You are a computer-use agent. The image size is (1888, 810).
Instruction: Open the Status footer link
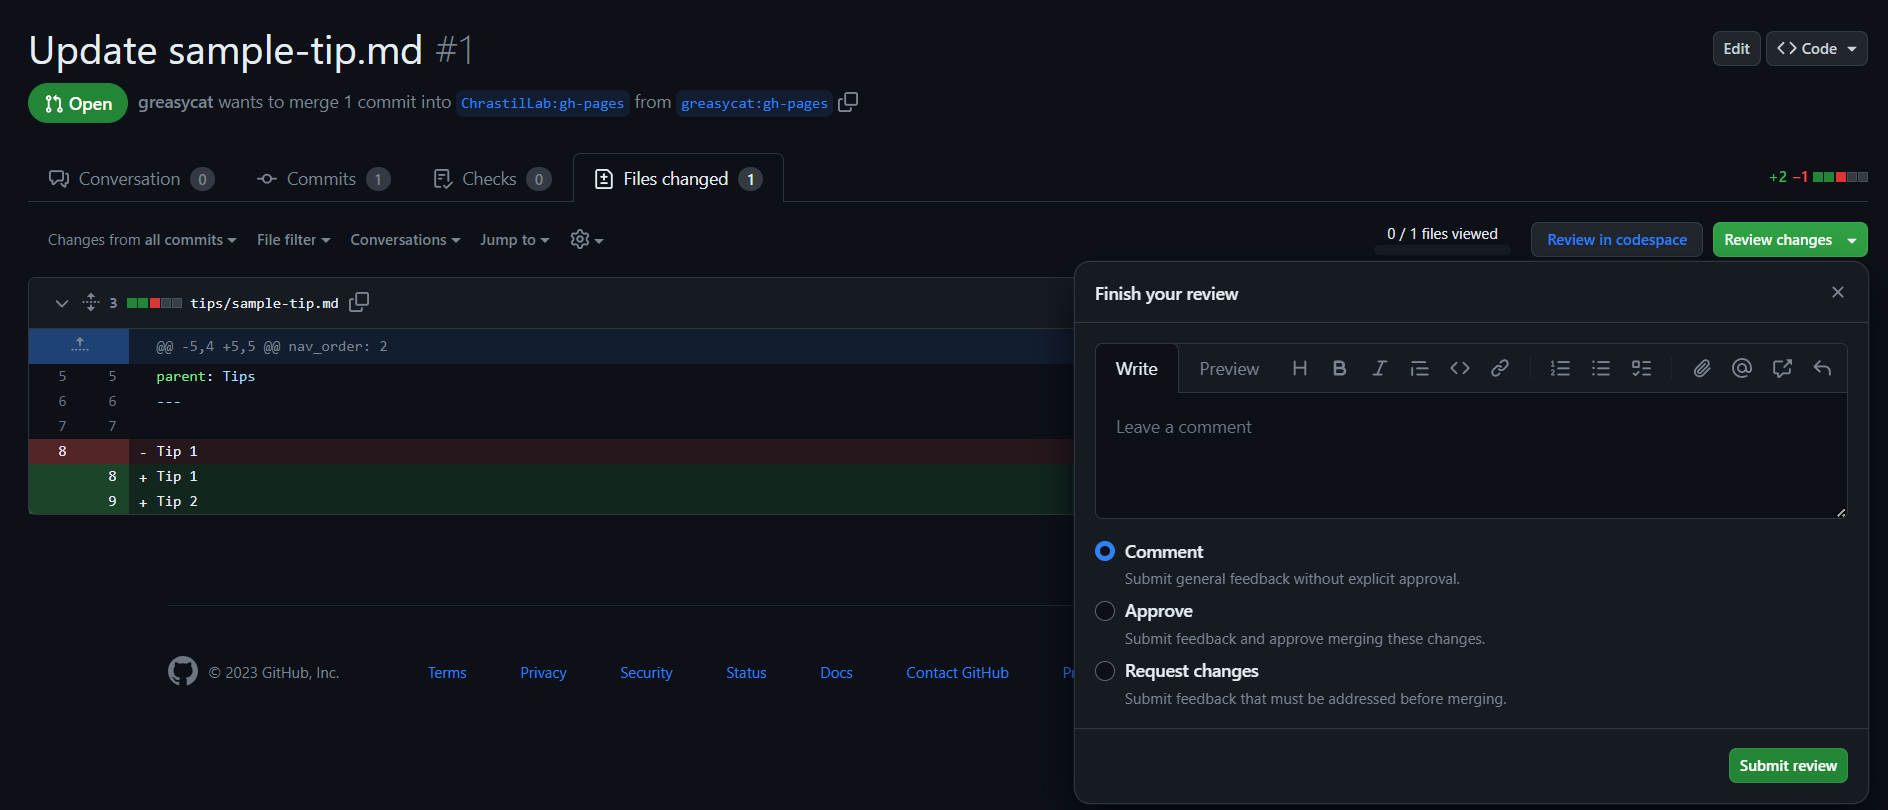746,672
